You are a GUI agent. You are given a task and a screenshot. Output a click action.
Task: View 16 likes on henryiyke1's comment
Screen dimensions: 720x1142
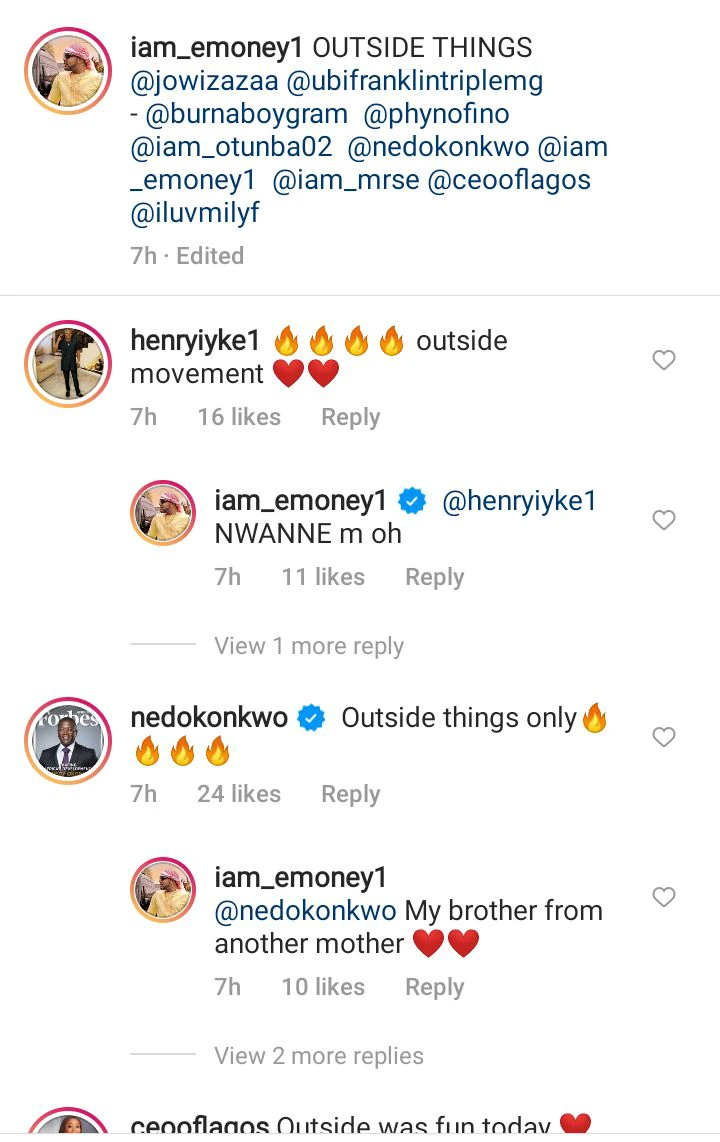point(239,417)
